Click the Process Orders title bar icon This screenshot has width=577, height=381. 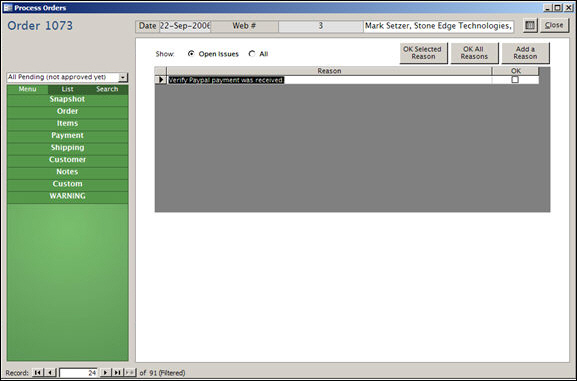pyautogui.click(x=8, y=8)
